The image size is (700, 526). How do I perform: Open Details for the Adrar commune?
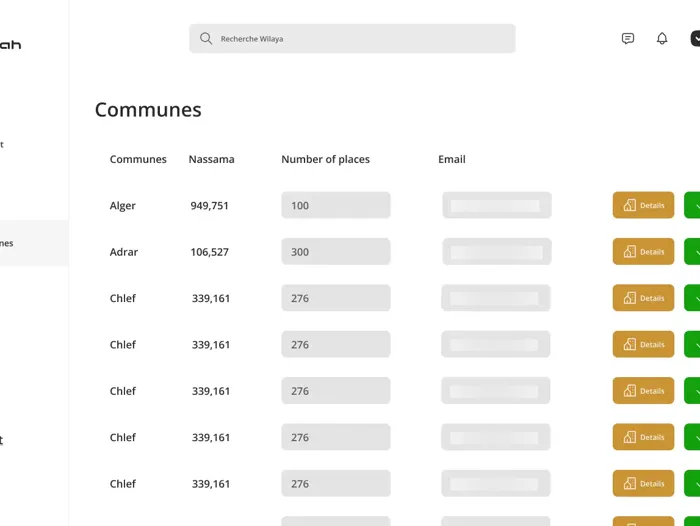643,252
